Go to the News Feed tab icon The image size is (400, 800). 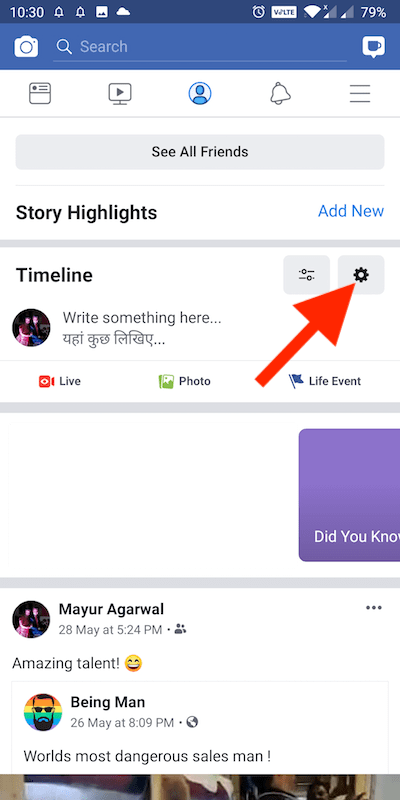pyautogui.click(x=40, y=93)
